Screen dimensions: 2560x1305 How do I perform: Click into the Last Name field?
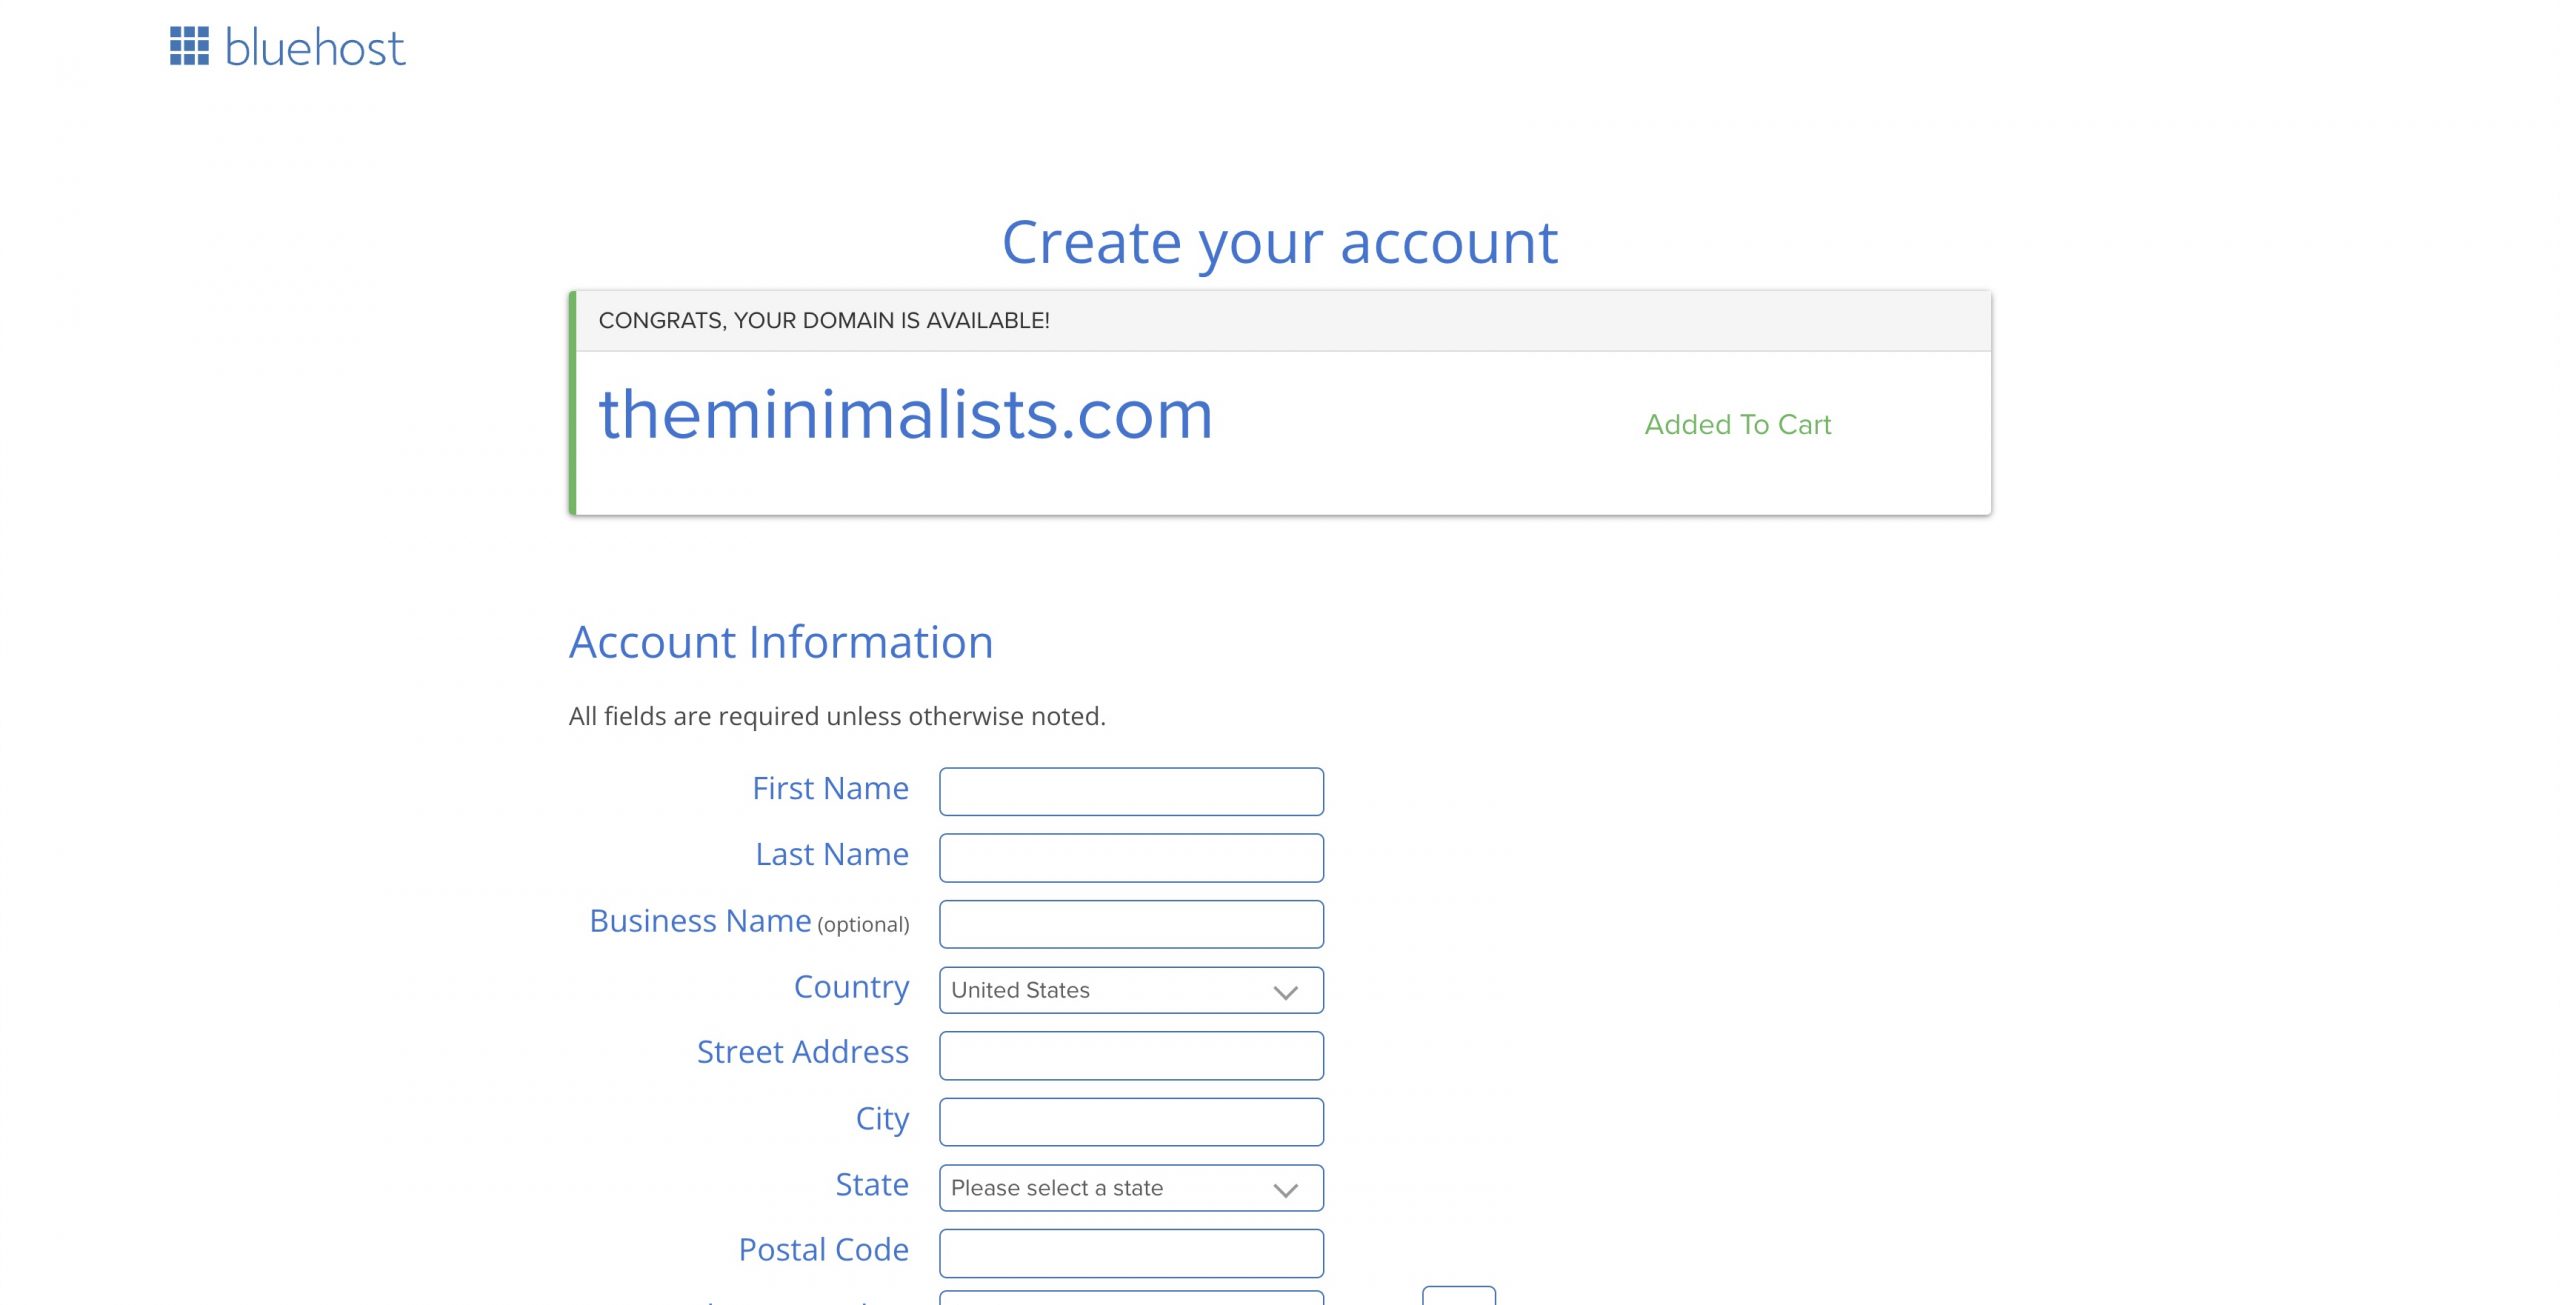(x=1131, y=858)
